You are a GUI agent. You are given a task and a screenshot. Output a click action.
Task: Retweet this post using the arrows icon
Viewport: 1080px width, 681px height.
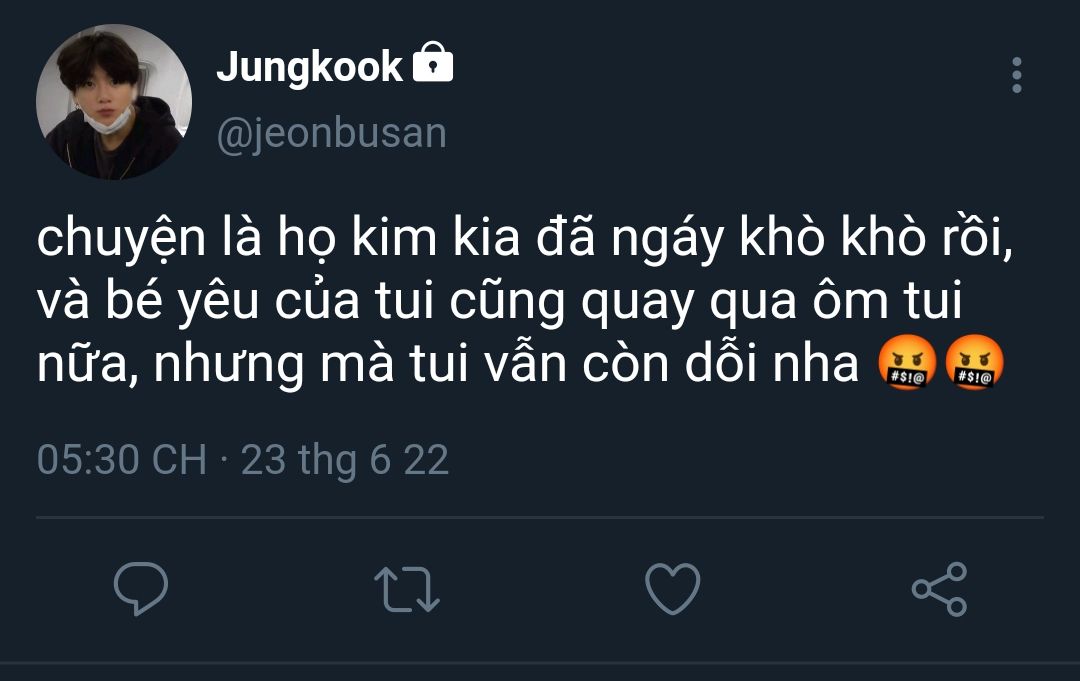[x=406, y=589]
